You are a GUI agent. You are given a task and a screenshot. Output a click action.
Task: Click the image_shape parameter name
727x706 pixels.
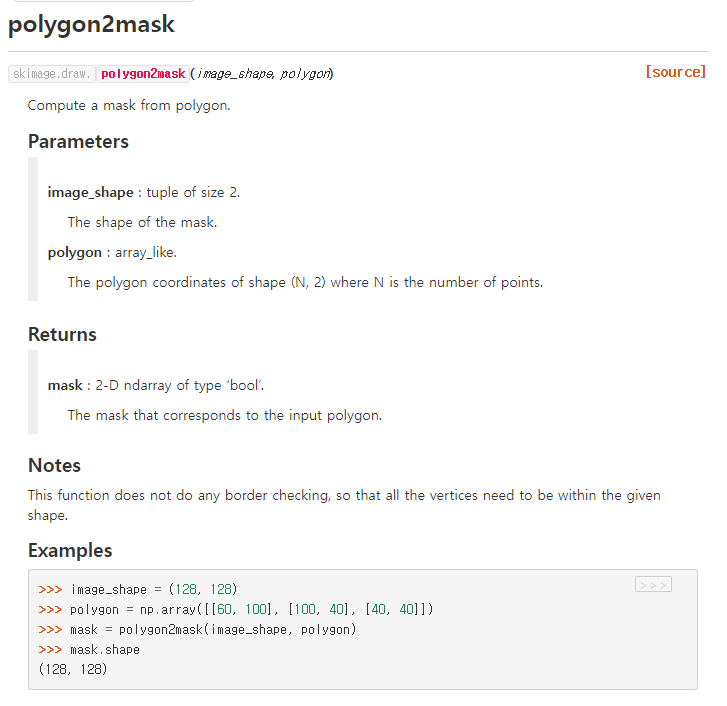90,192
